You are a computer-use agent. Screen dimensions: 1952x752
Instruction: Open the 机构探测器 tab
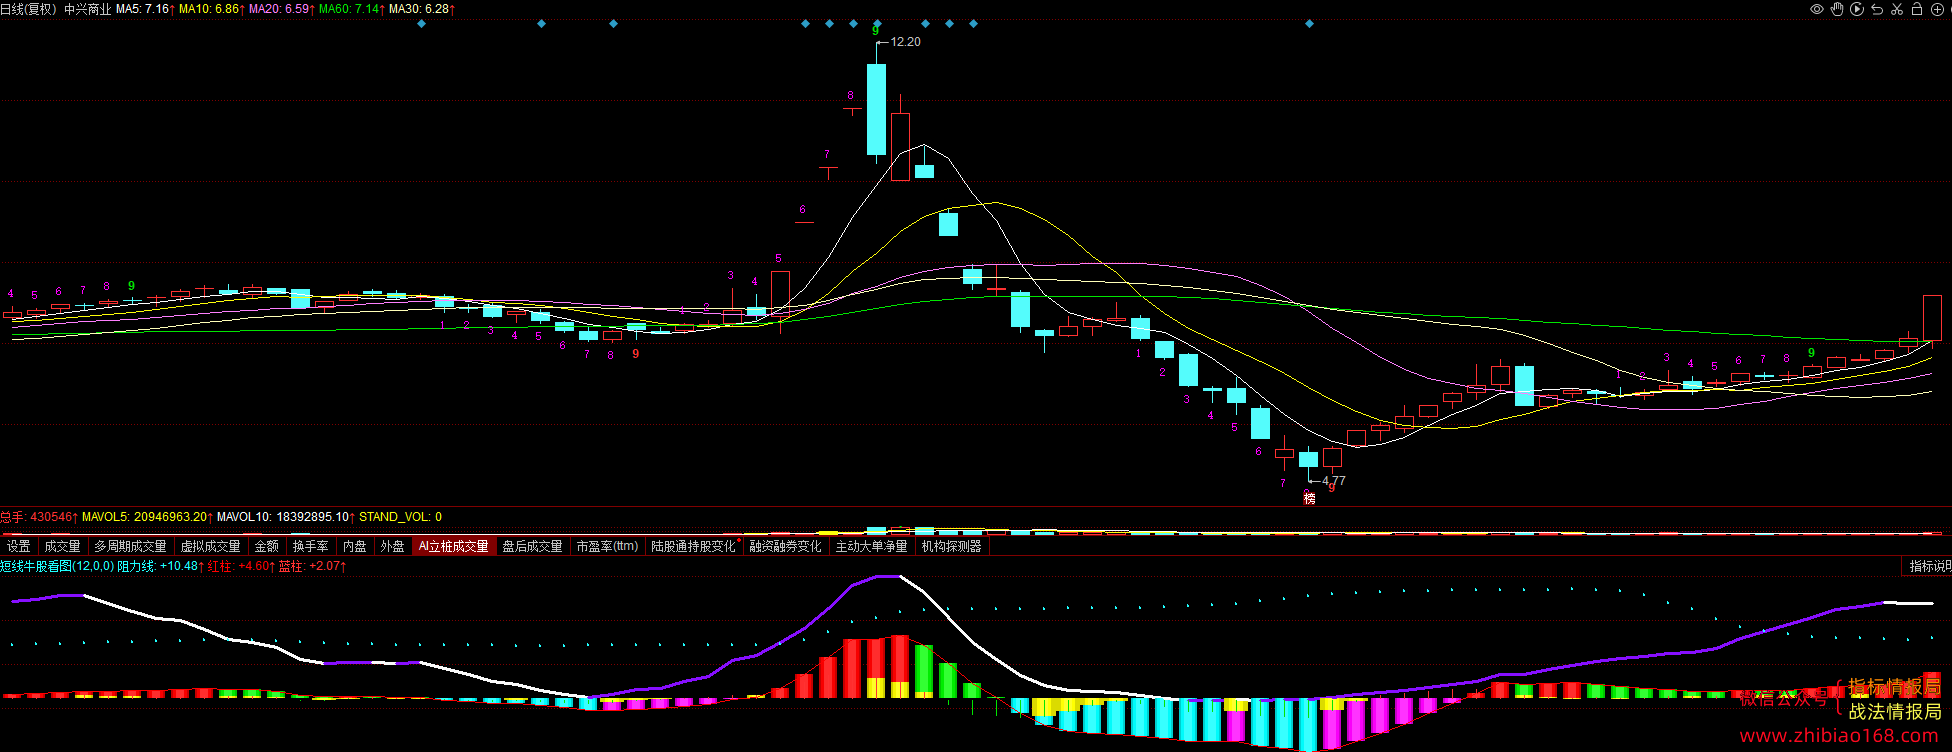952,546
